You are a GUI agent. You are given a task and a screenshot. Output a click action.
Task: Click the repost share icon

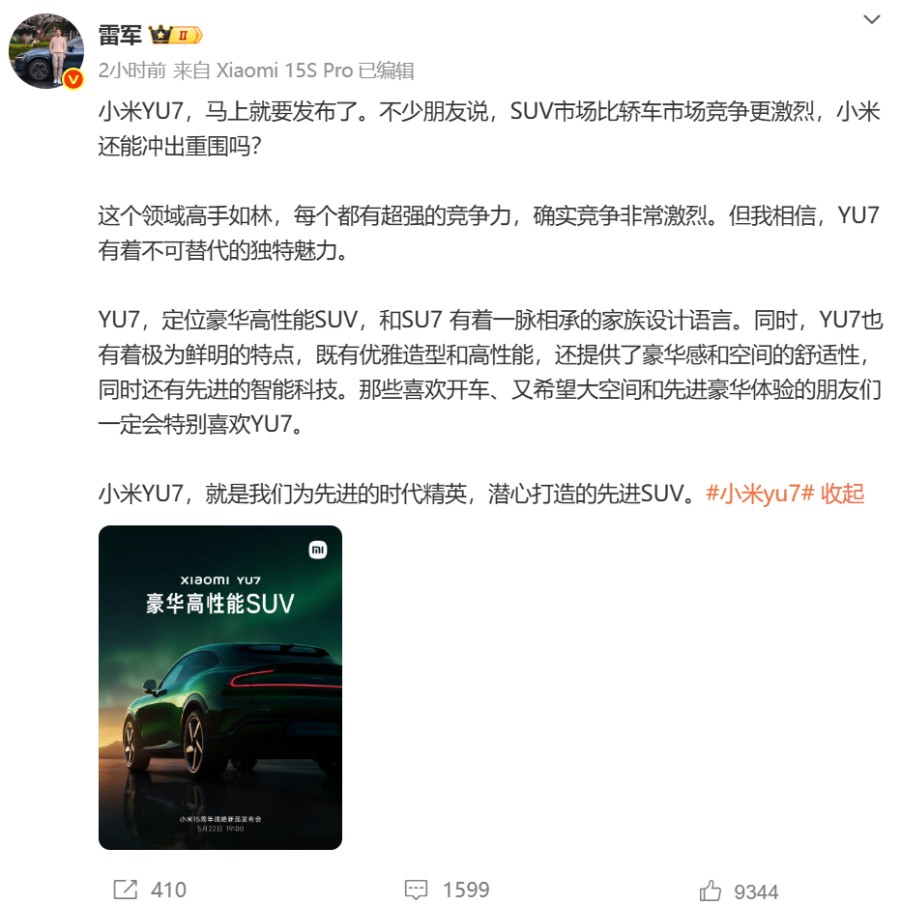pyautogui.click(x=125, y=889)
